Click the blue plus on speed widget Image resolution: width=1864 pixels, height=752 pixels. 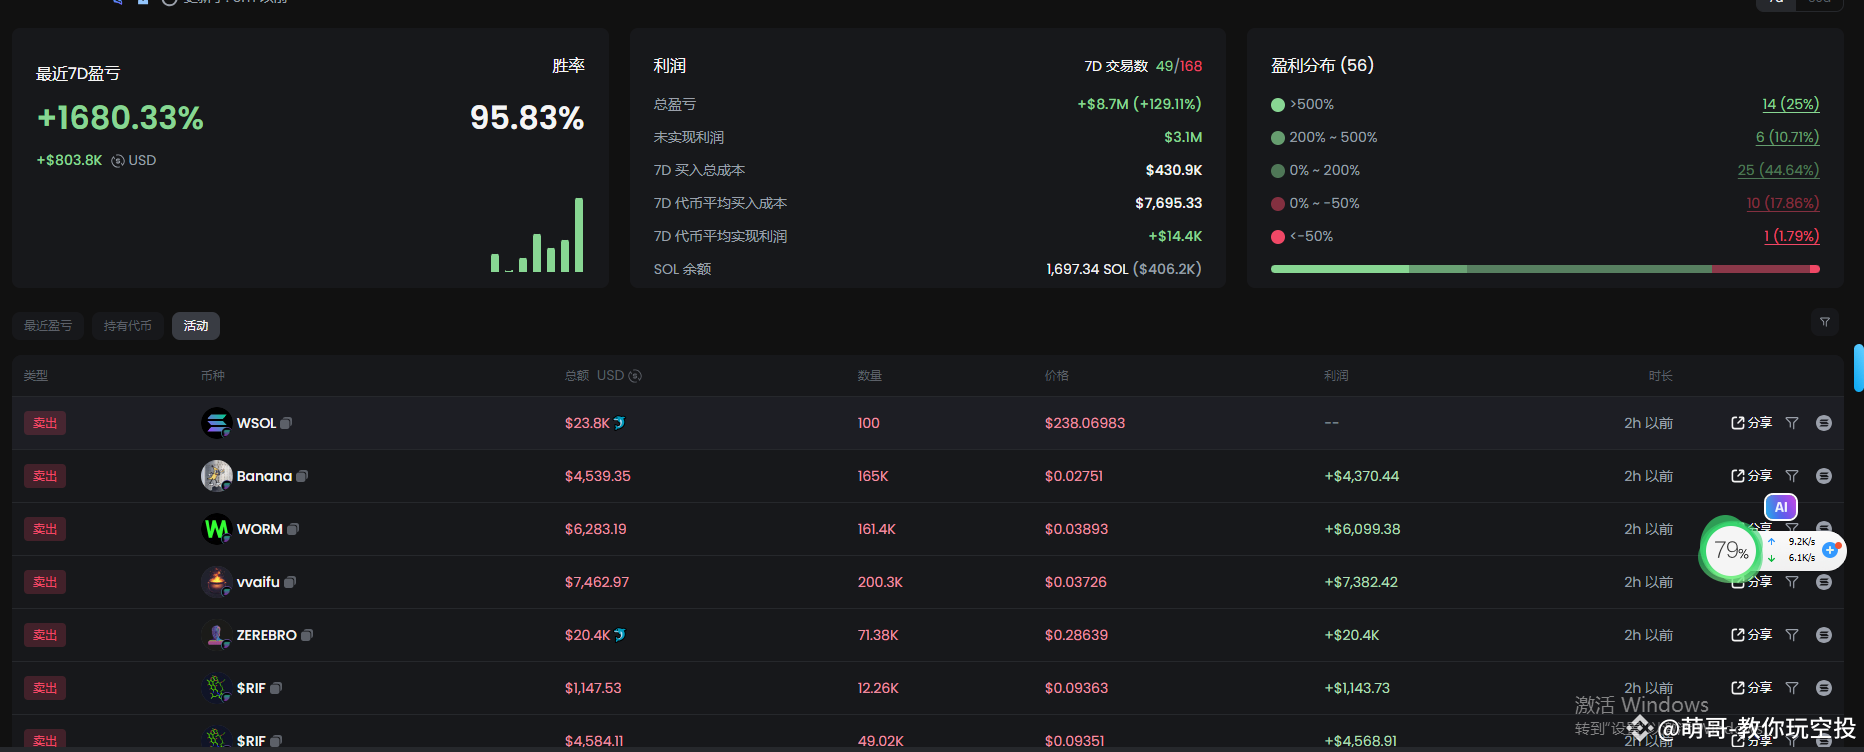pos(1830,550)
